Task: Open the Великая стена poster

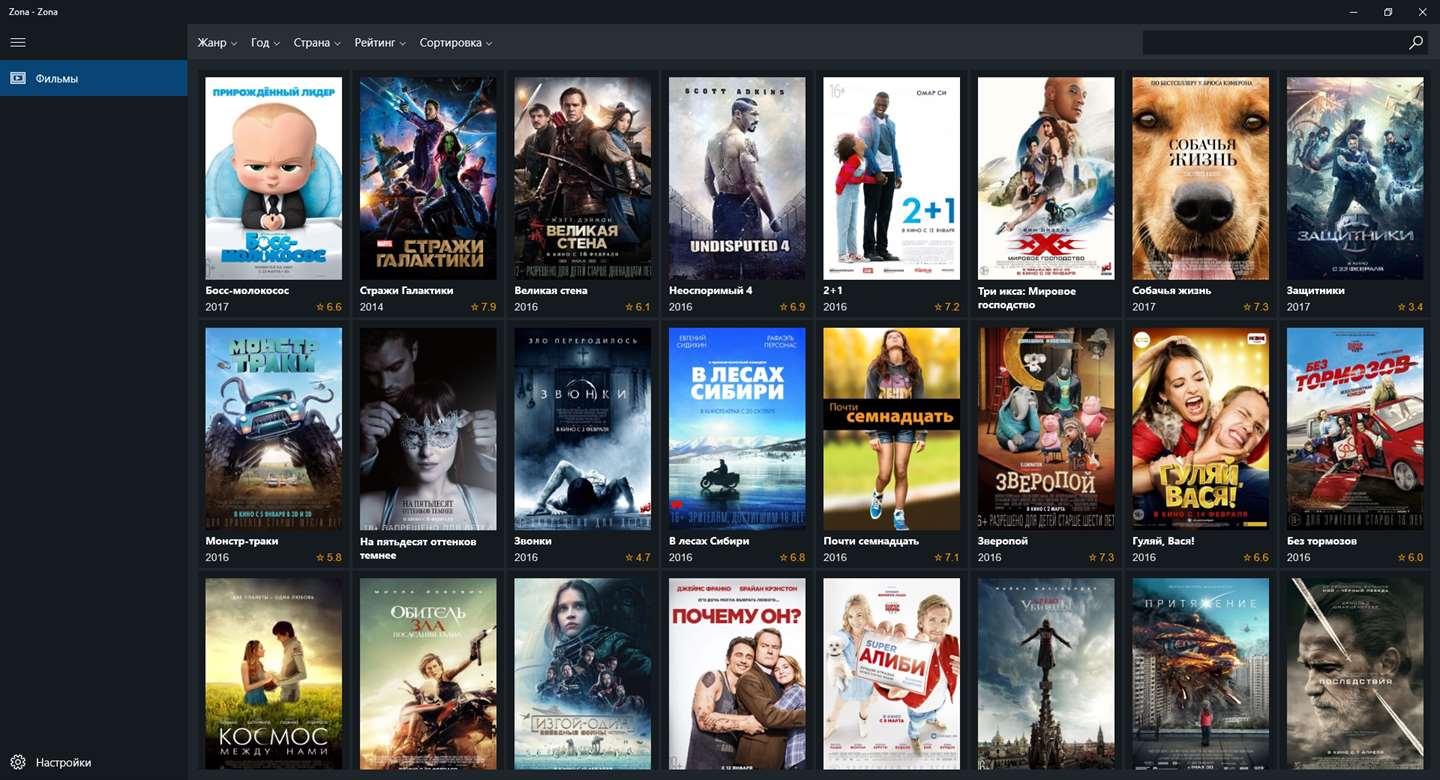Action: point(583,179)
